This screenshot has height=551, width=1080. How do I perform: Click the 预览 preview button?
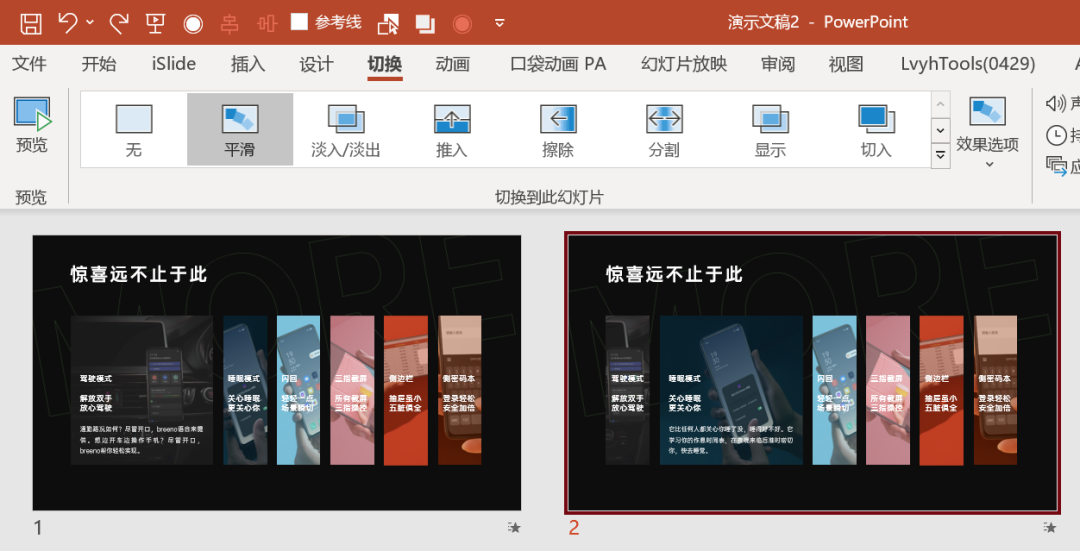click(32, 125)
